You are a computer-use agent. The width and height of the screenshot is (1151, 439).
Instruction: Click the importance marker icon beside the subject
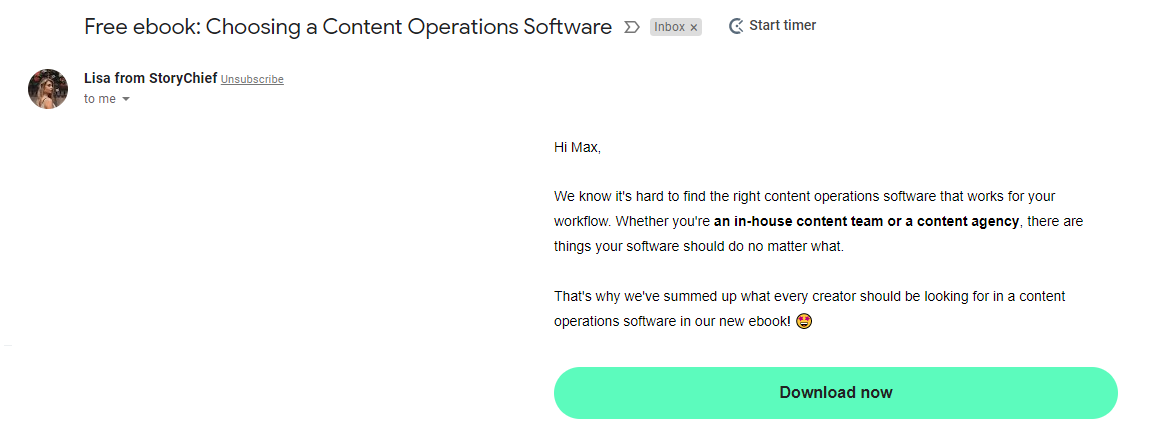(x=631, y=27)
